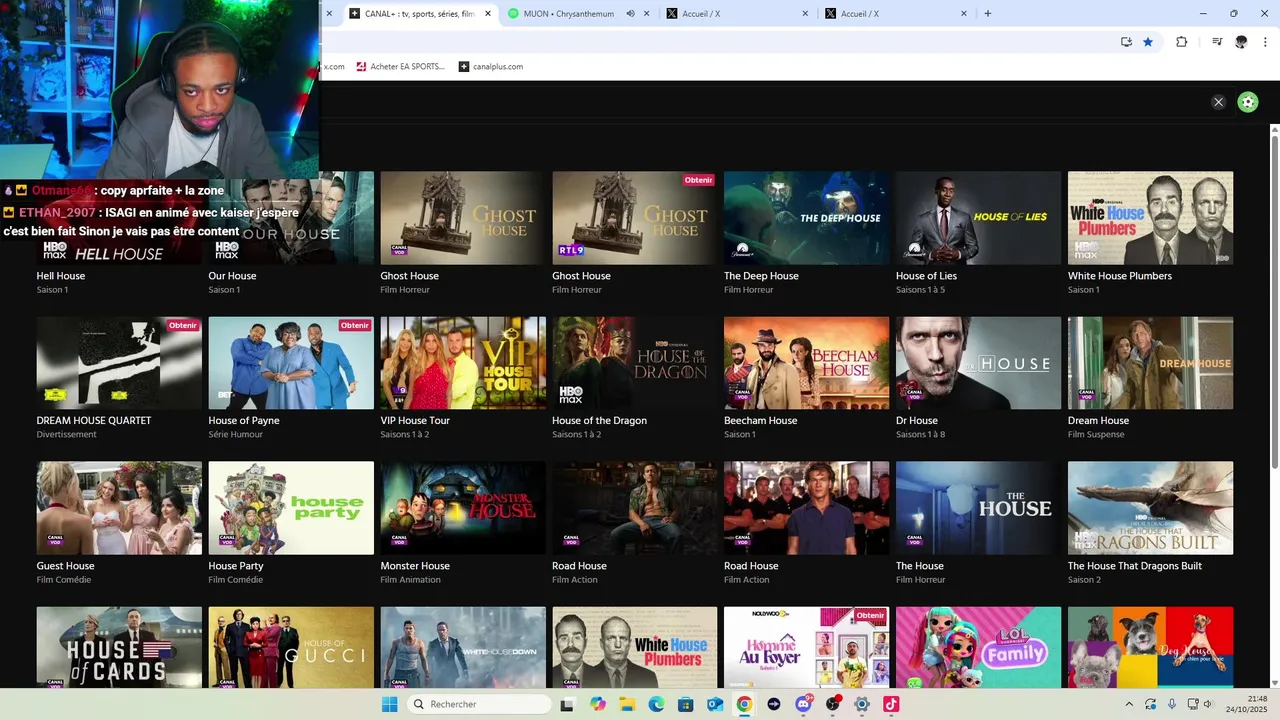Switch to the second Accueil / X tab
This screenshot has width=1280, height=720.
point(895,14)
